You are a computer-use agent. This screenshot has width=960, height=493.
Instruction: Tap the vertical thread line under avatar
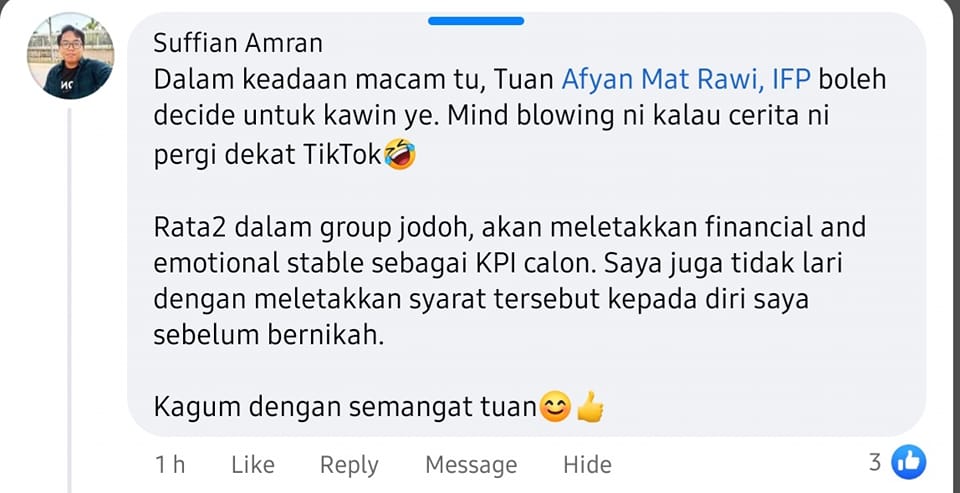tap(70, 300)
